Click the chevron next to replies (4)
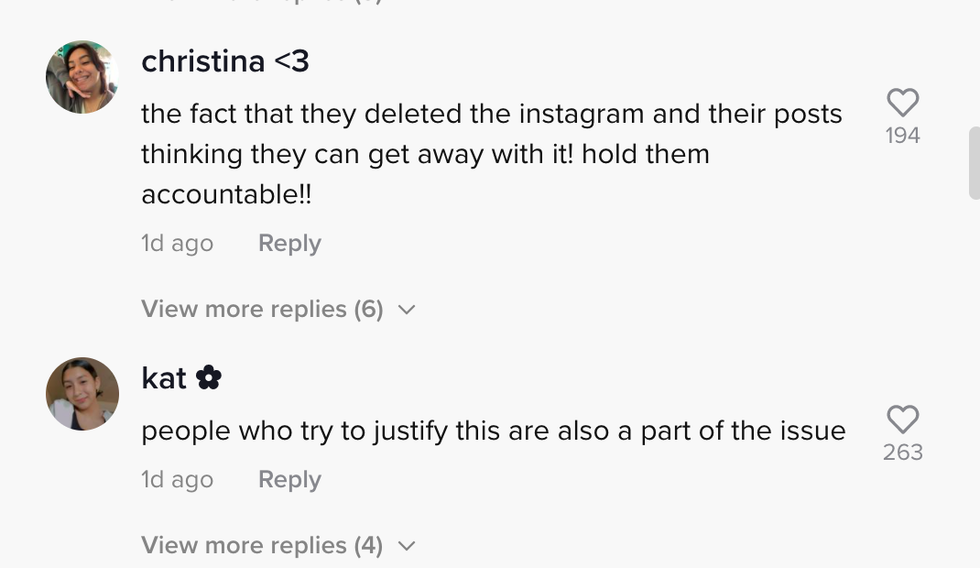This screenshot has width=980, height=568. tap(406, 546)
